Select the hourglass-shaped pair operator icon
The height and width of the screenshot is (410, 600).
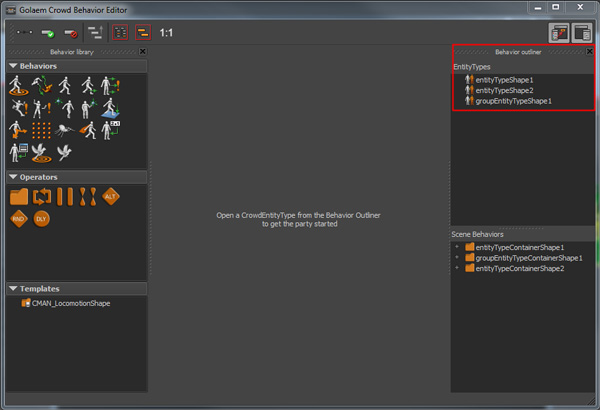pyautogui.click(x=88, y=197)
